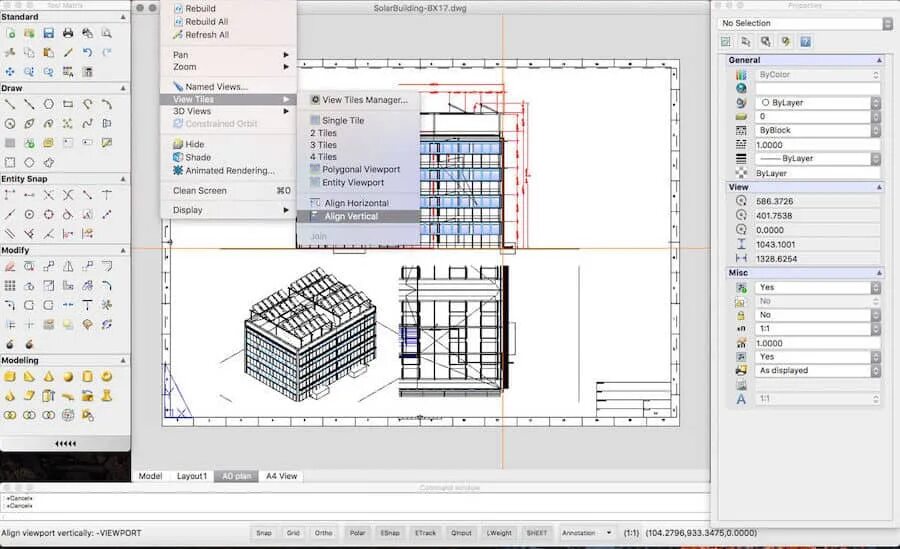Choose the Center entity snap icon
The image size is (900, 549).
coord(29,214)
